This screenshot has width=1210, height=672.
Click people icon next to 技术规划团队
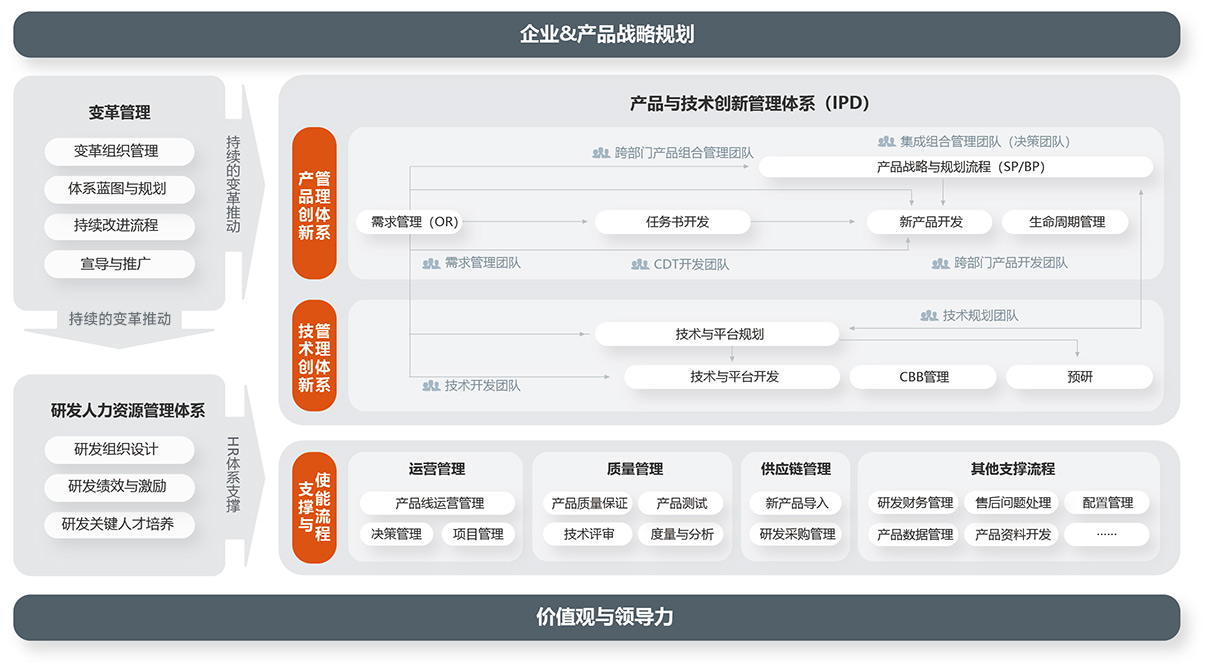click(929, 315)
